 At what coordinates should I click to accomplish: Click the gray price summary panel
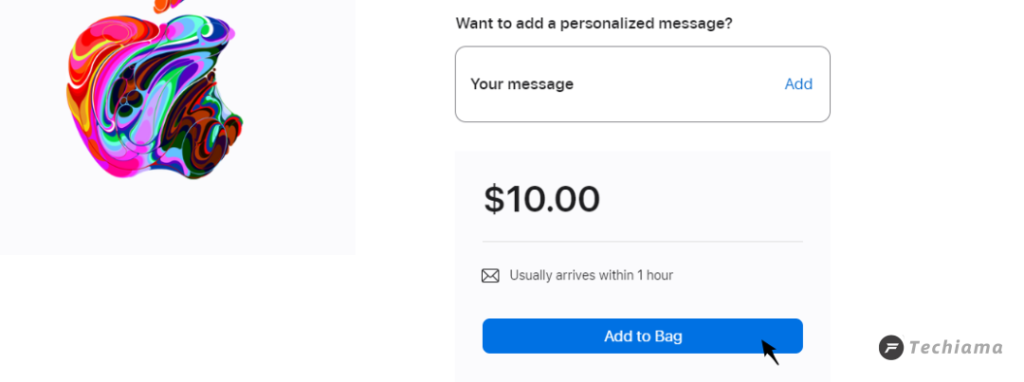pyautogui.click(x=643, y=266)
